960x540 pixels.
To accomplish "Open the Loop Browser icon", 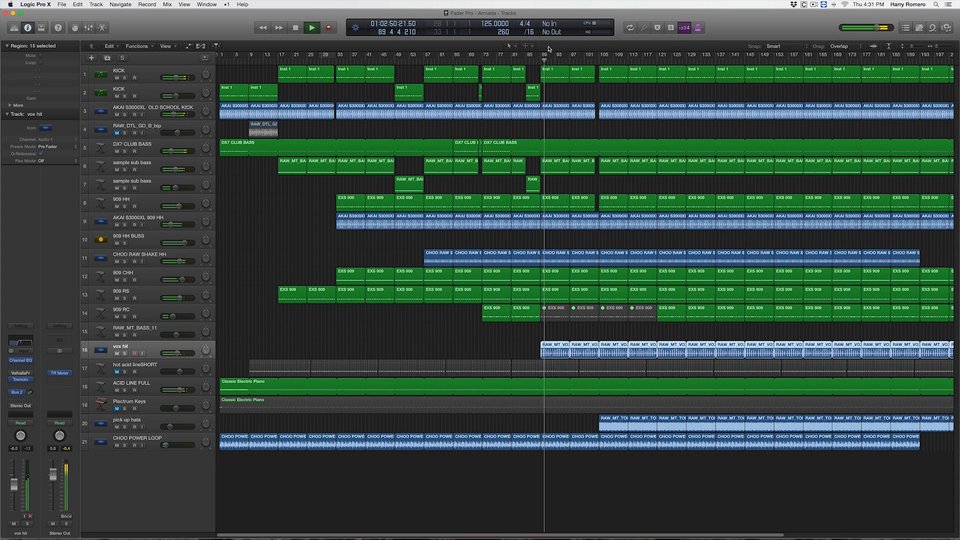I will [932, 28].
